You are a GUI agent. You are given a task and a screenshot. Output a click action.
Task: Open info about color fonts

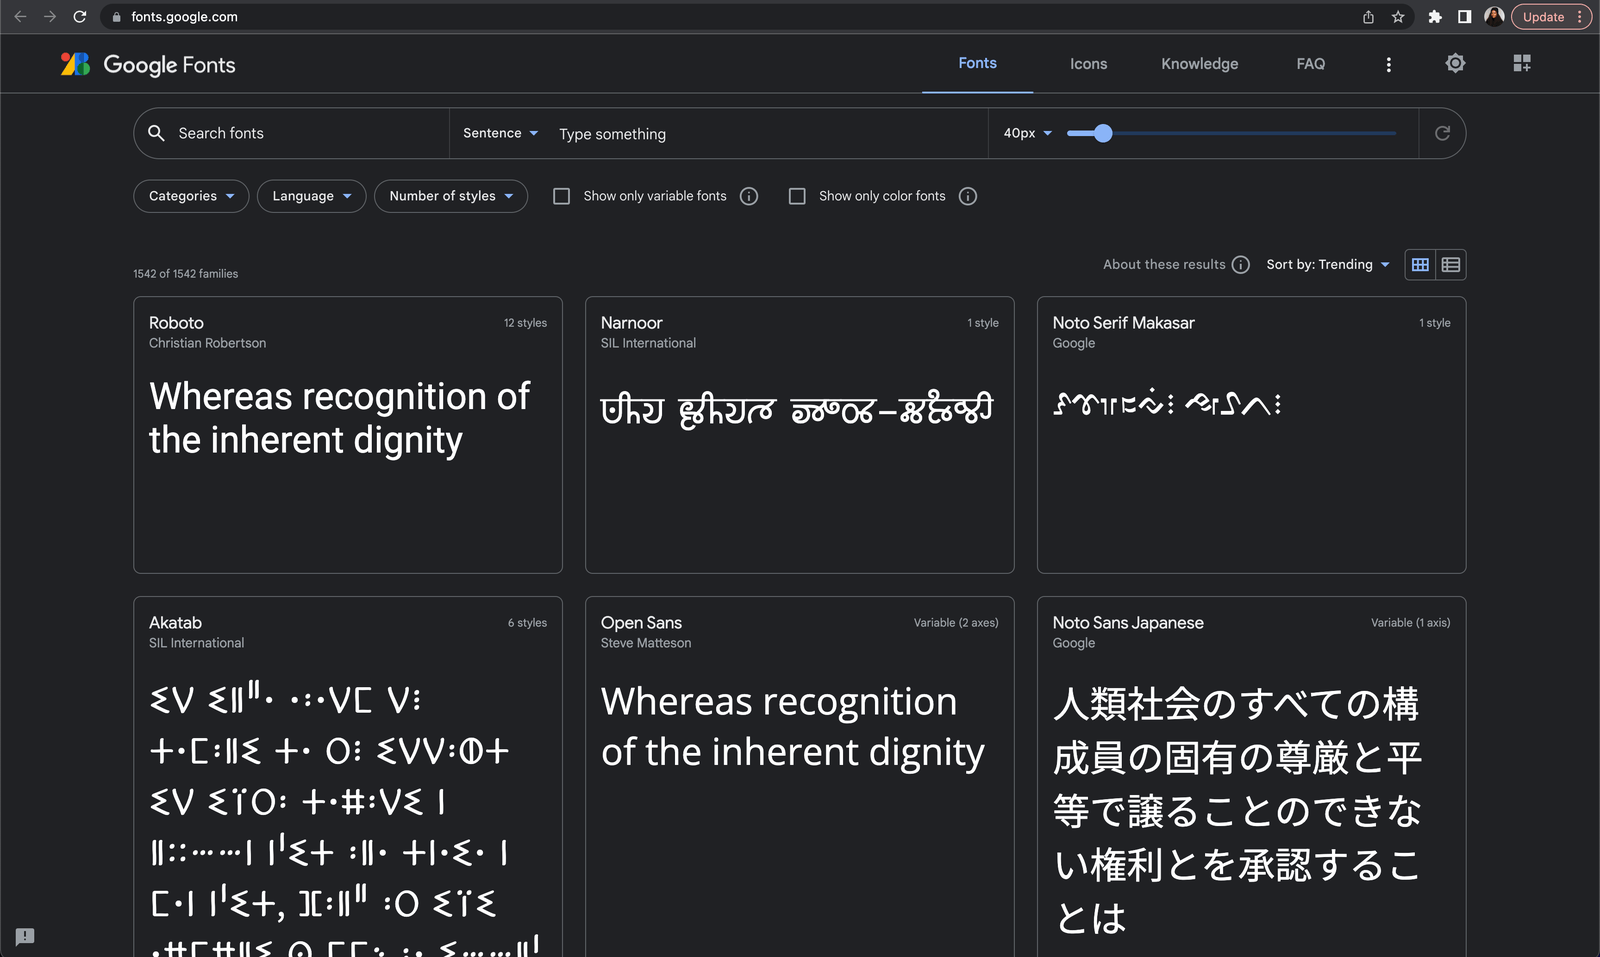[x=968, y=196]
